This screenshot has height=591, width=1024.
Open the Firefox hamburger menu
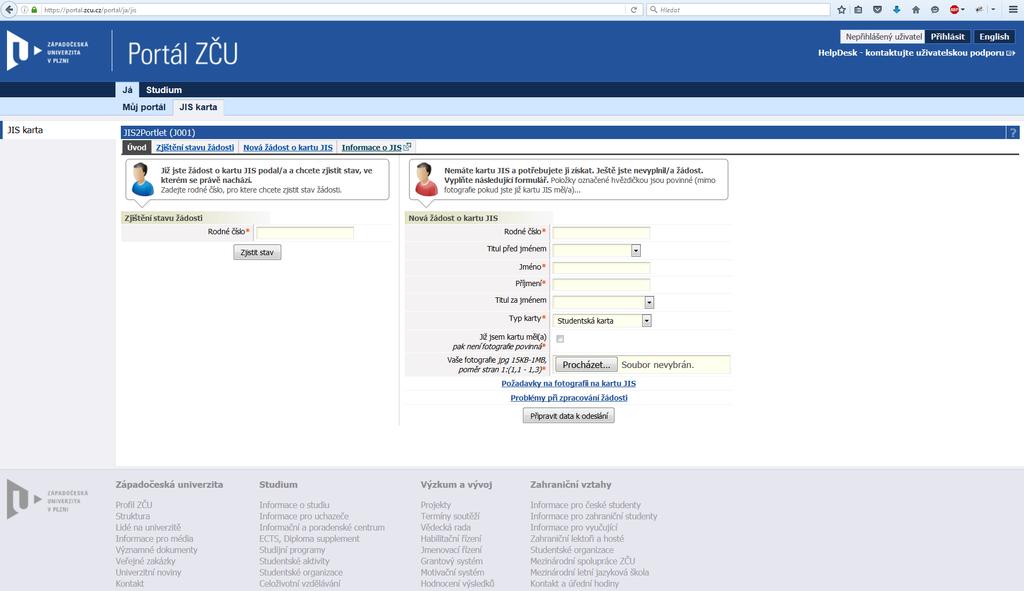click(1013, 10)
